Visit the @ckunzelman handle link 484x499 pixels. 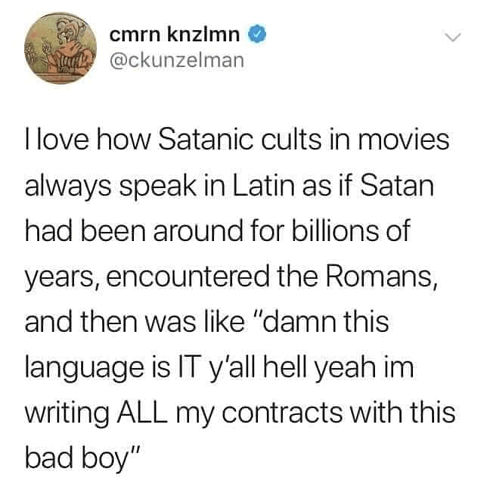tap(177, 60)
